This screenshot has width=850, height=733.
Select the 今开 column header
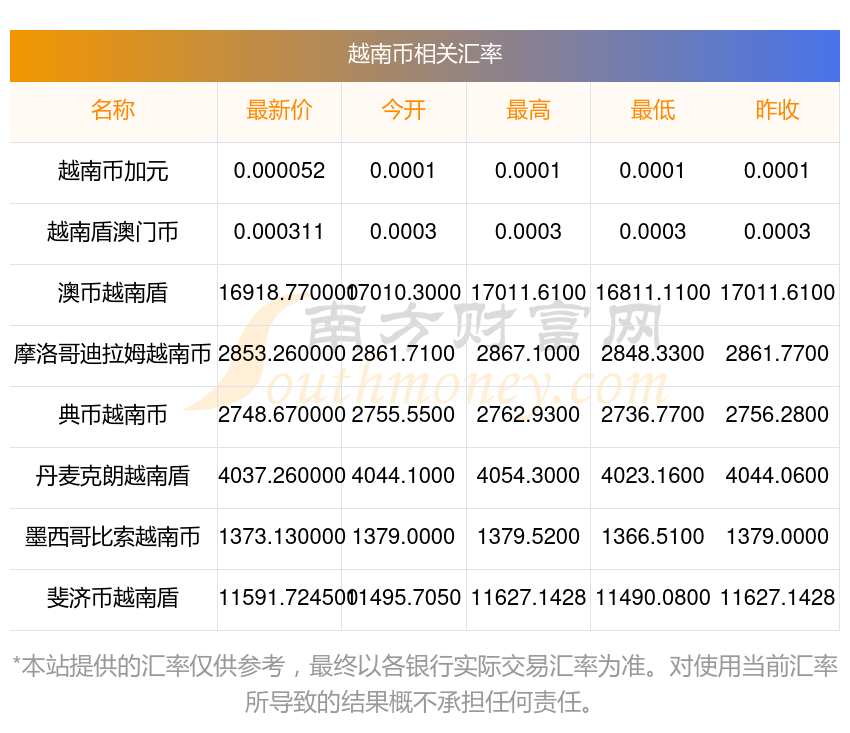(x=403, y=110)
